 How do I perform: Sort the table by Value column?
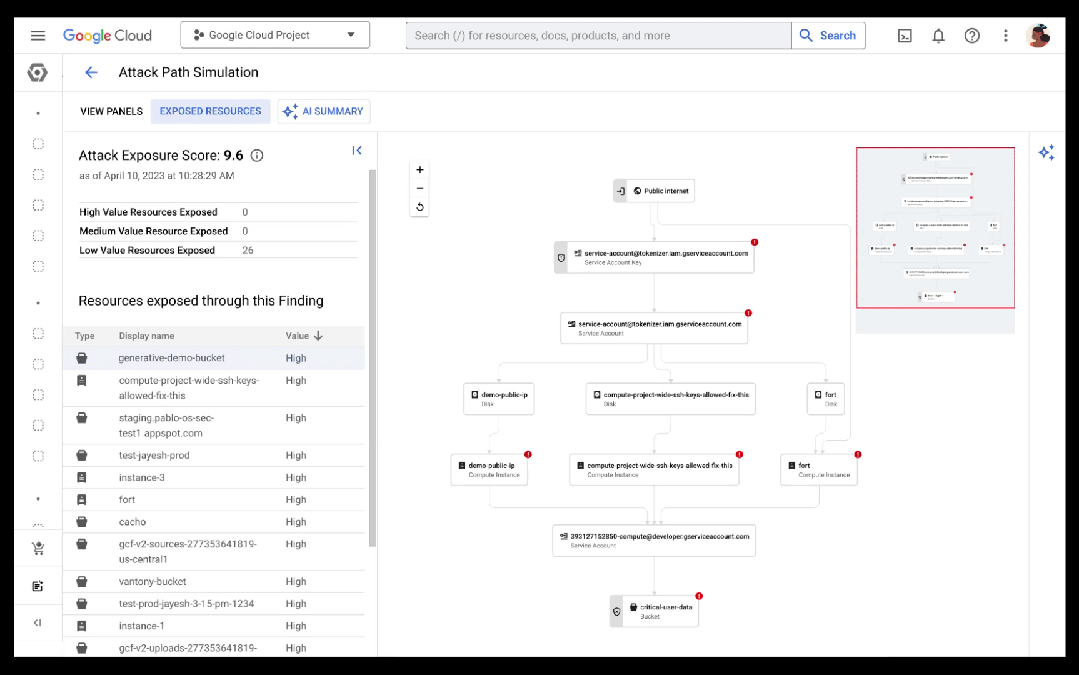(304, 336)
